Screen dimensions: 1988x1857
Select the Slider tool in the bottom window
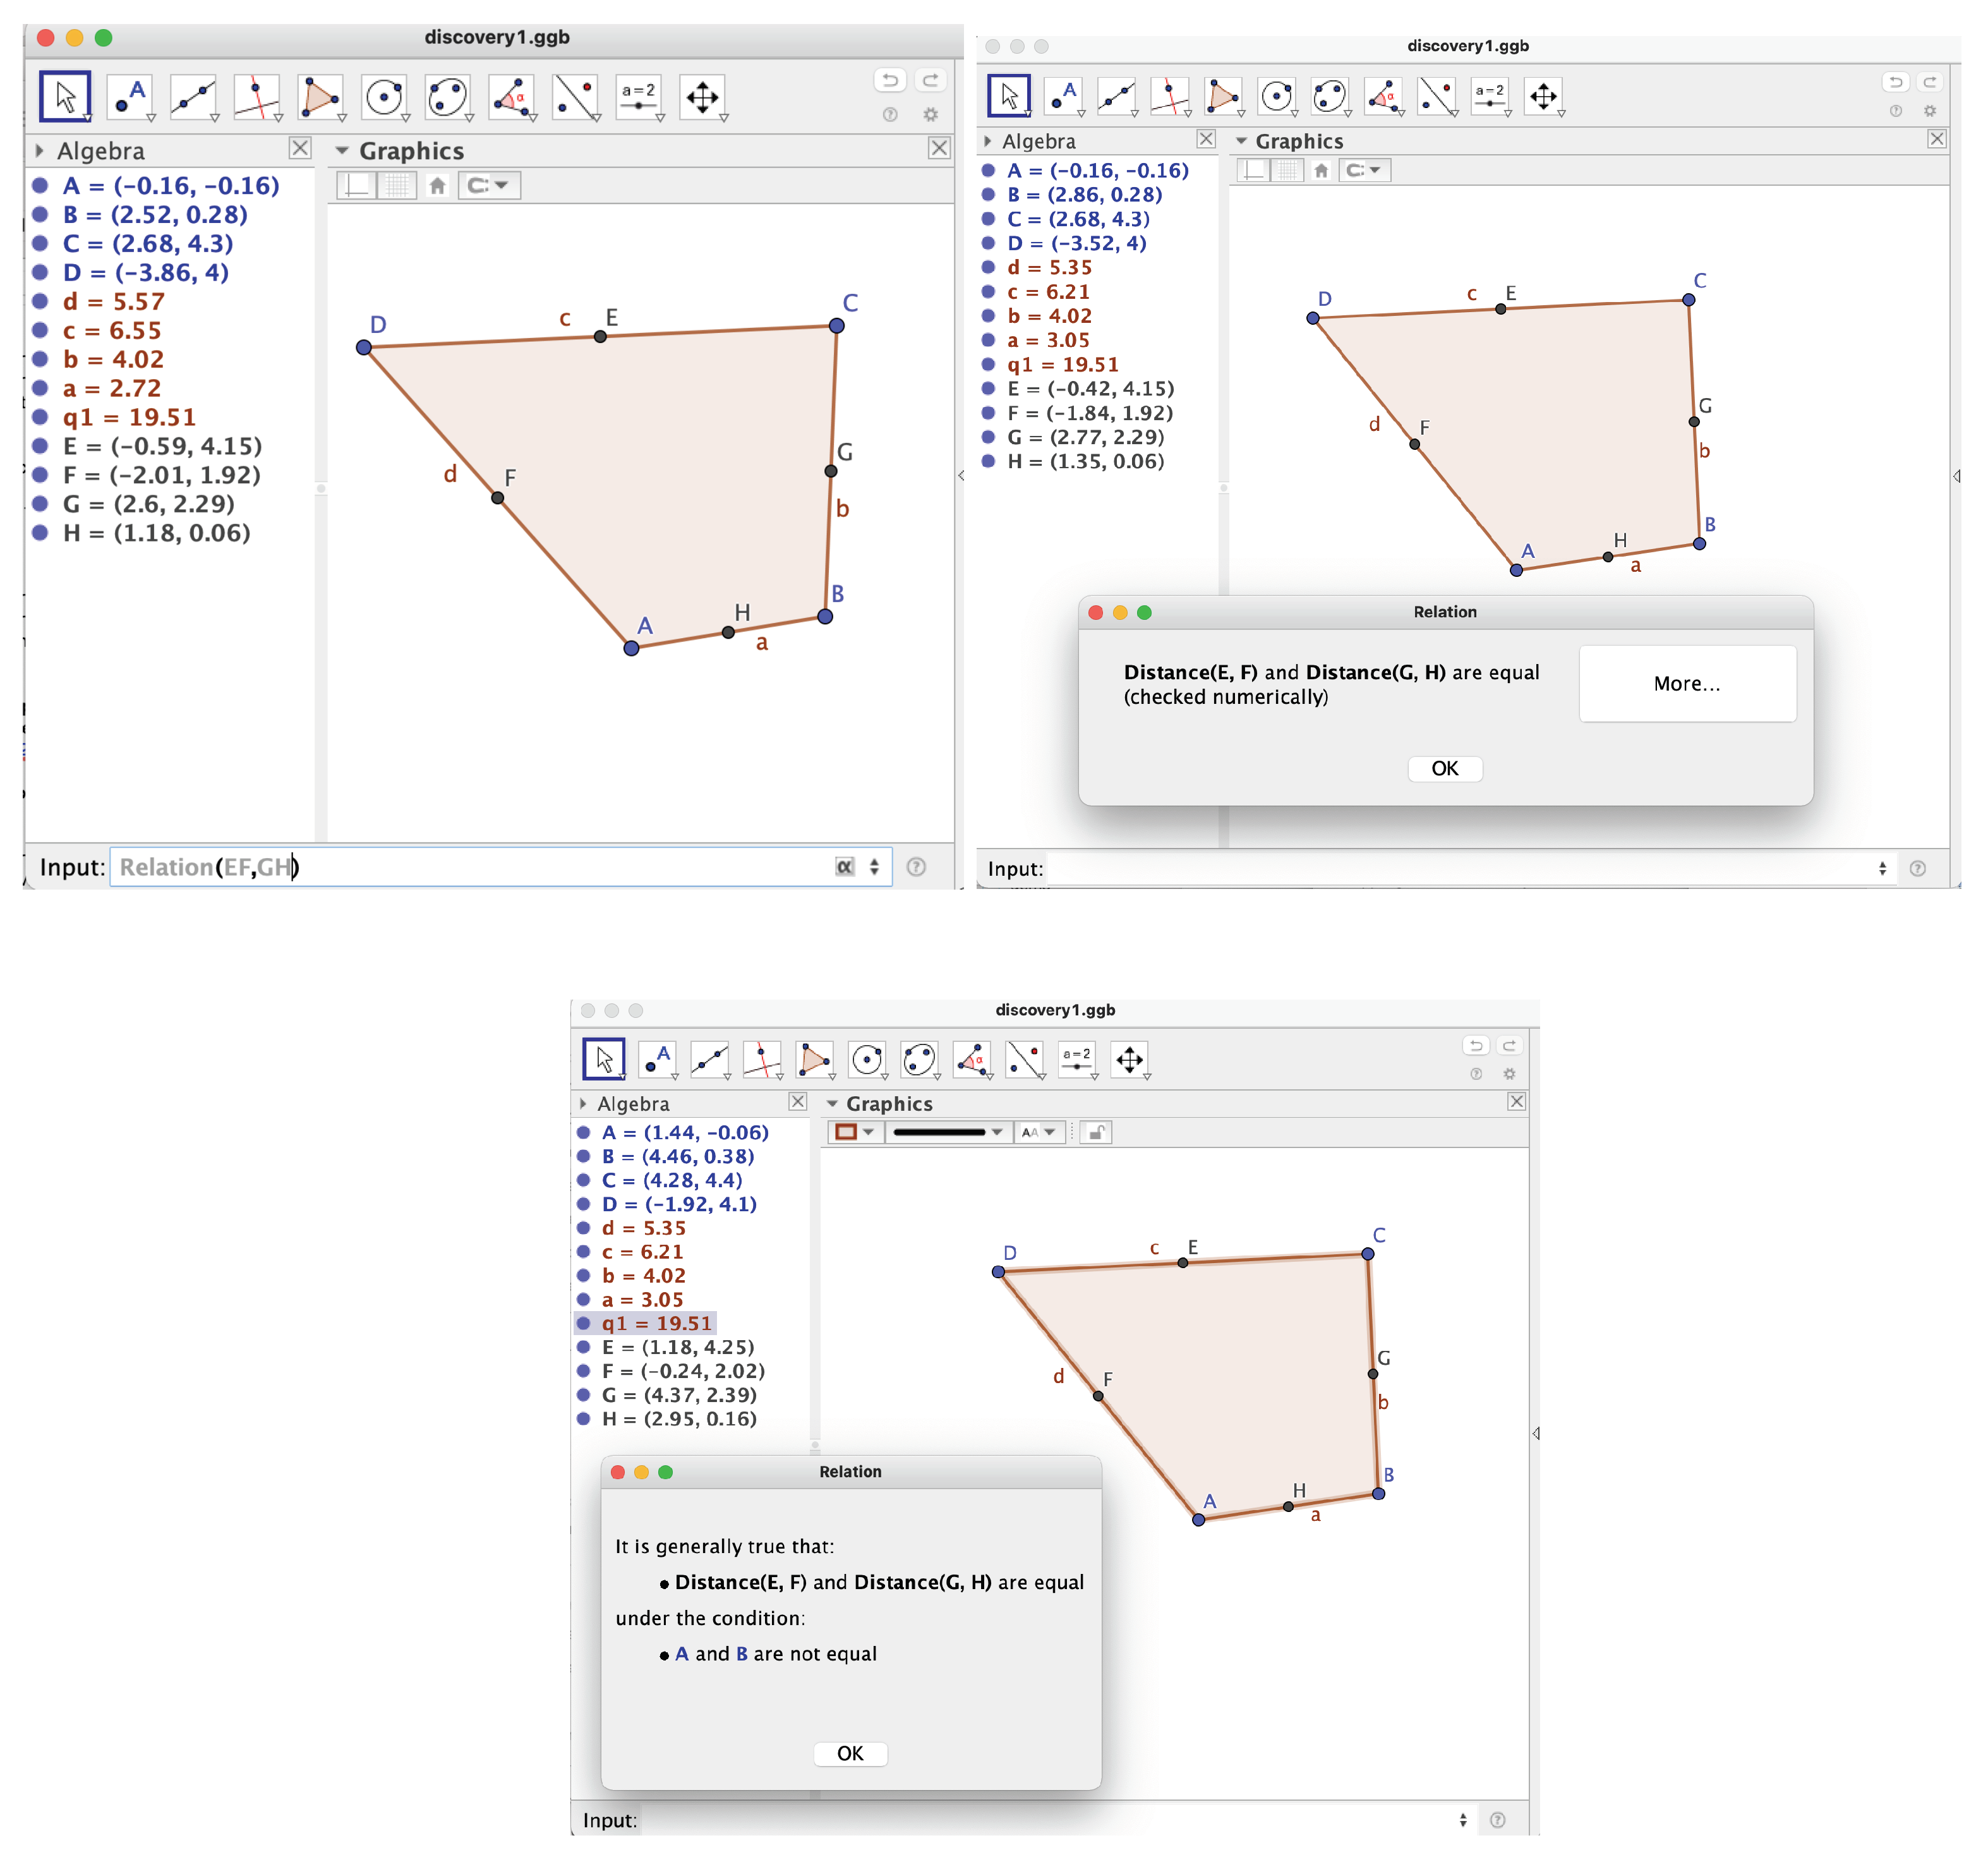(x=1076, y=1059)
